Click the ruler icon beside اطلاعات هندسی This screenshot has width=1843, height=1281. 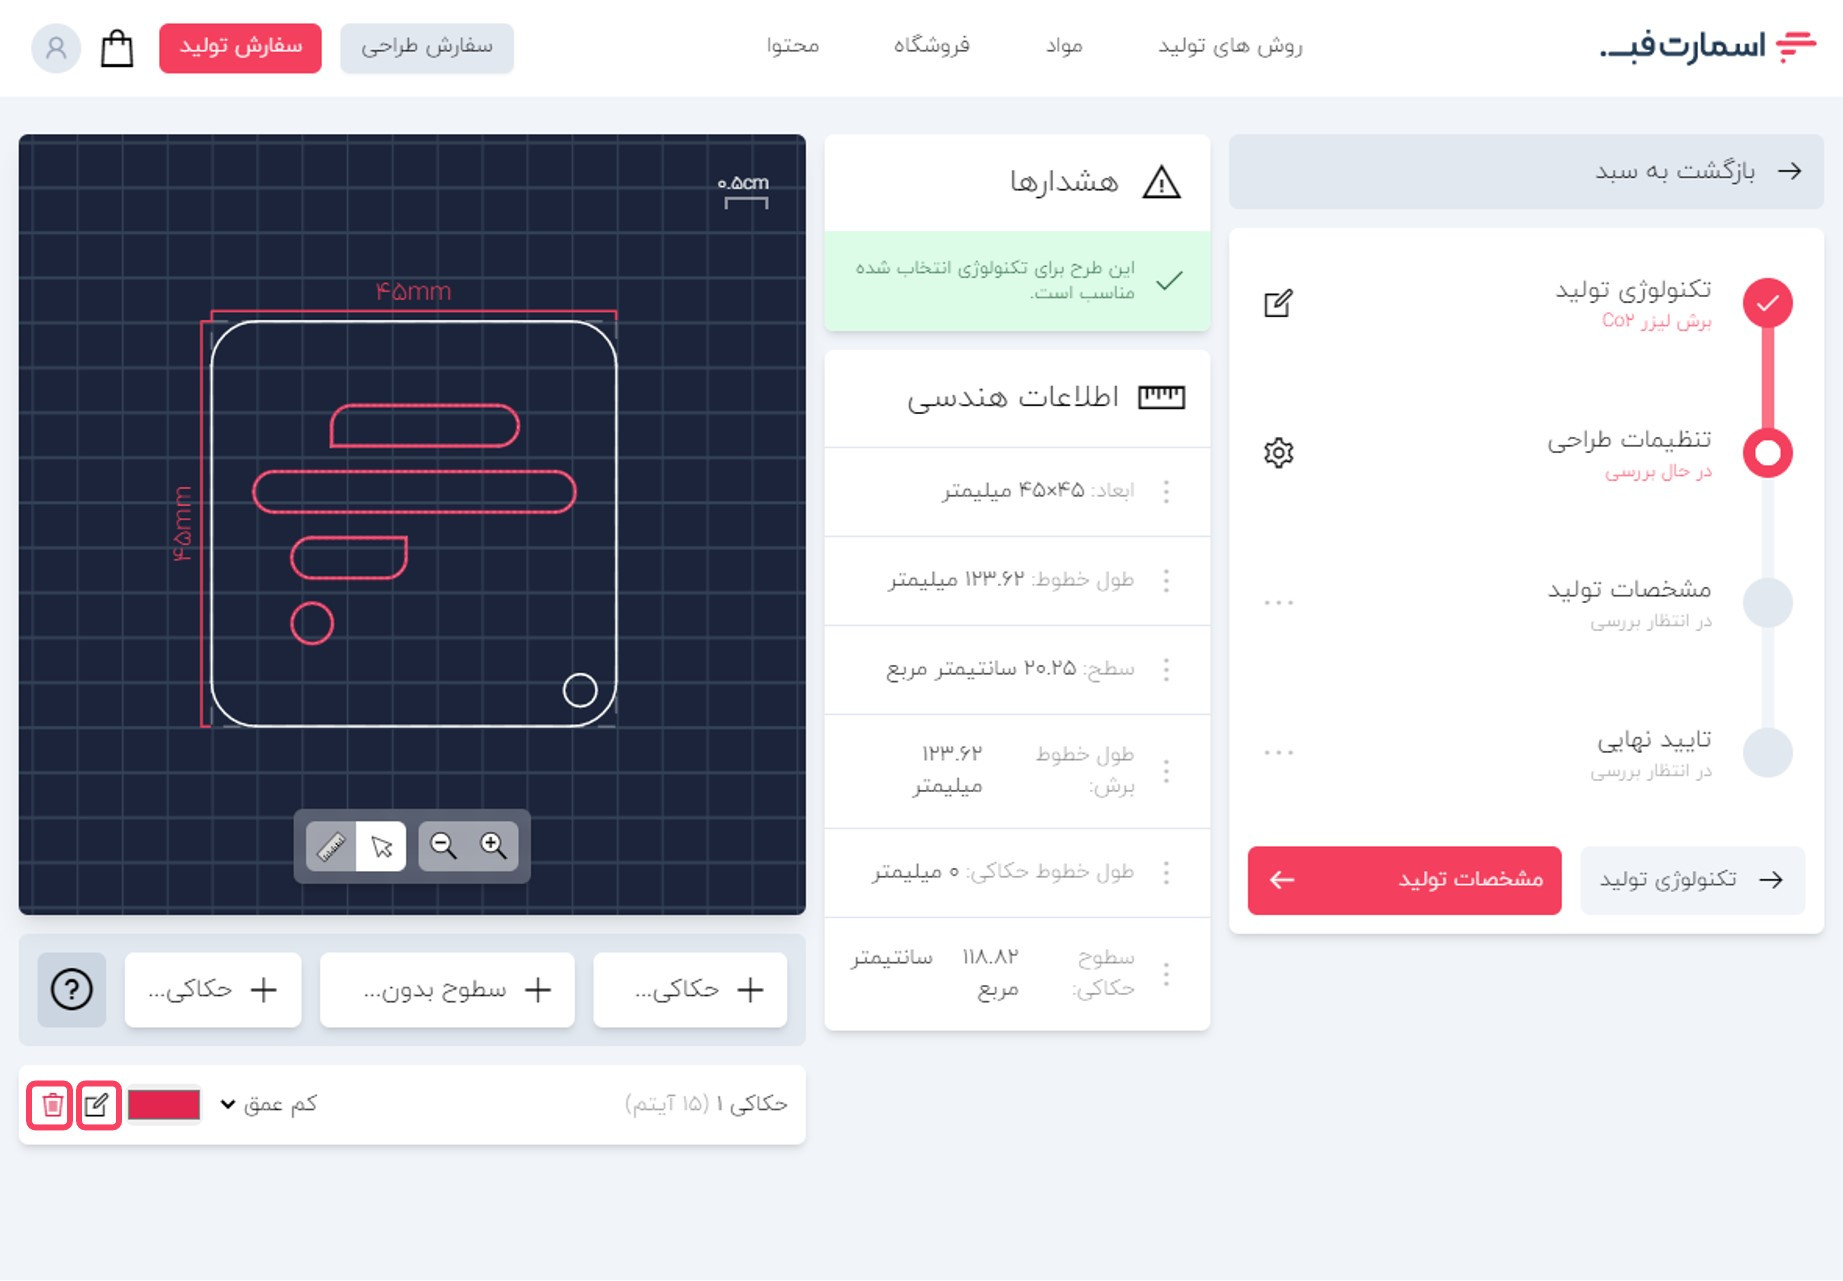[1161, 397]
